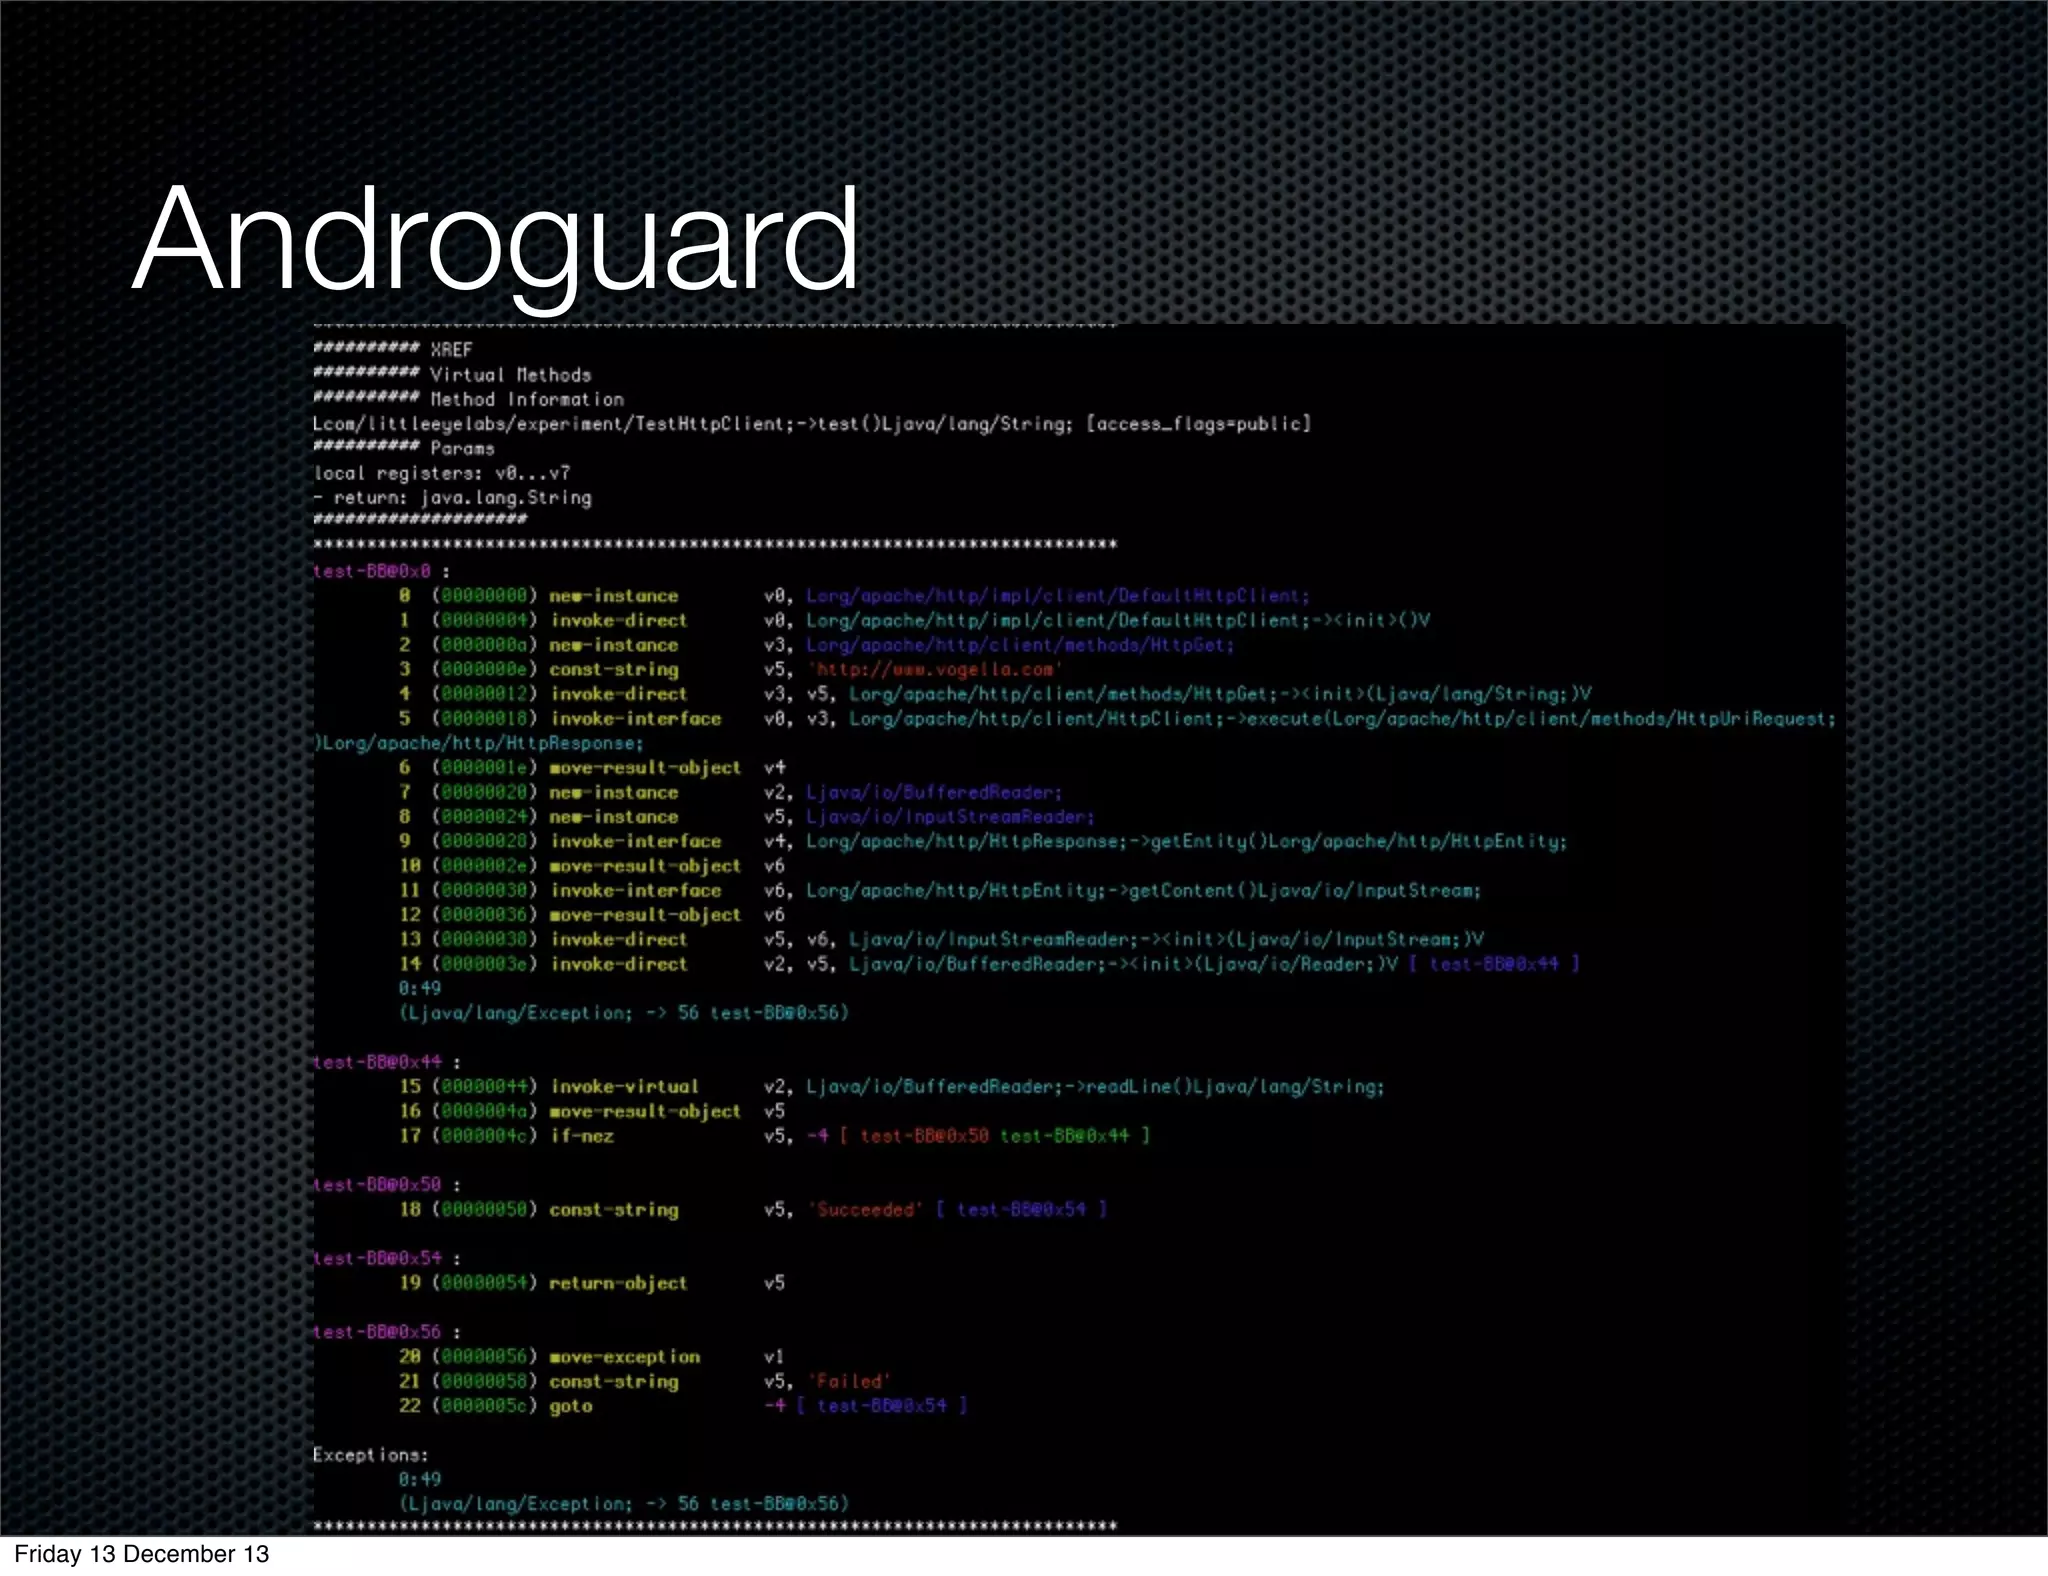Click the 'Friday 13 December 13' footer text
Viewport: 2048px width, 1576px height.
click(142, 1553)
